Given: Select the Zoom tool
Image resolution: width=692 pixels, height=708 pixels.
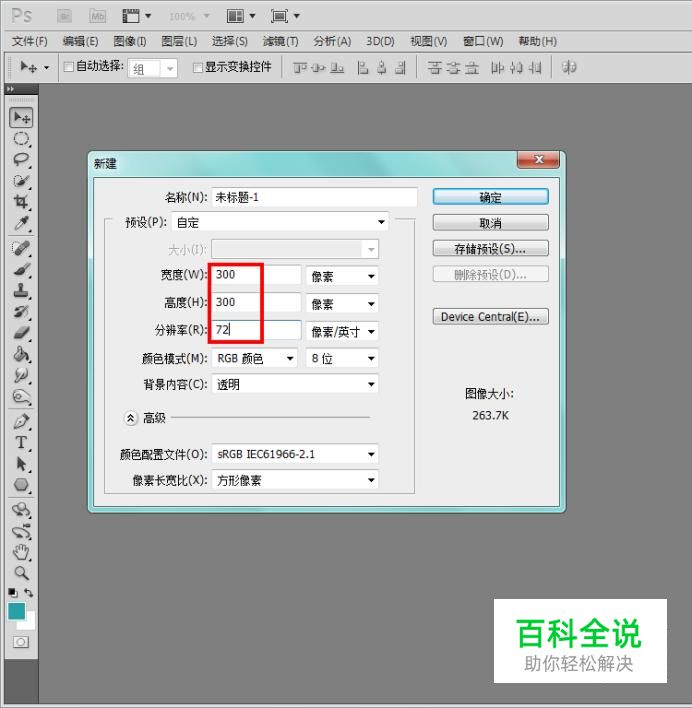Looking at the screenshot, I should click(21, 573).
